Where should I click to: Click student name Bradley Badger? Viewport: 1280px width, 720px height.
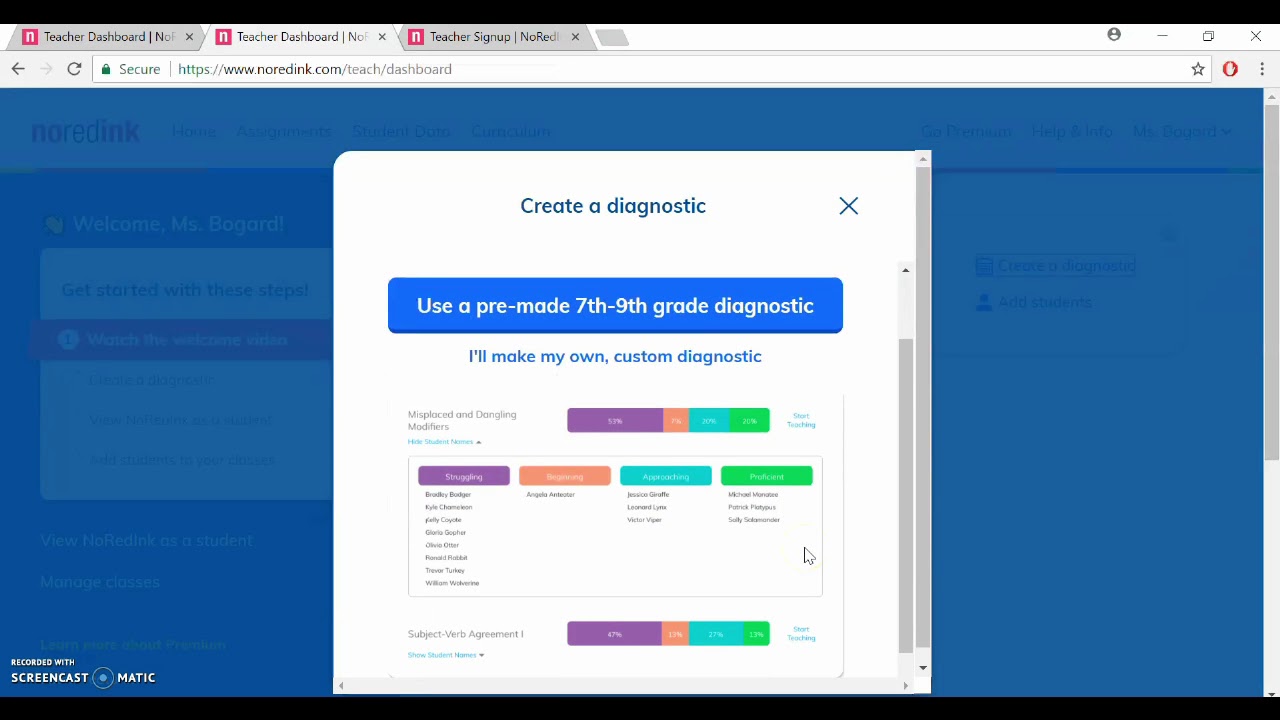coord(448,494)
